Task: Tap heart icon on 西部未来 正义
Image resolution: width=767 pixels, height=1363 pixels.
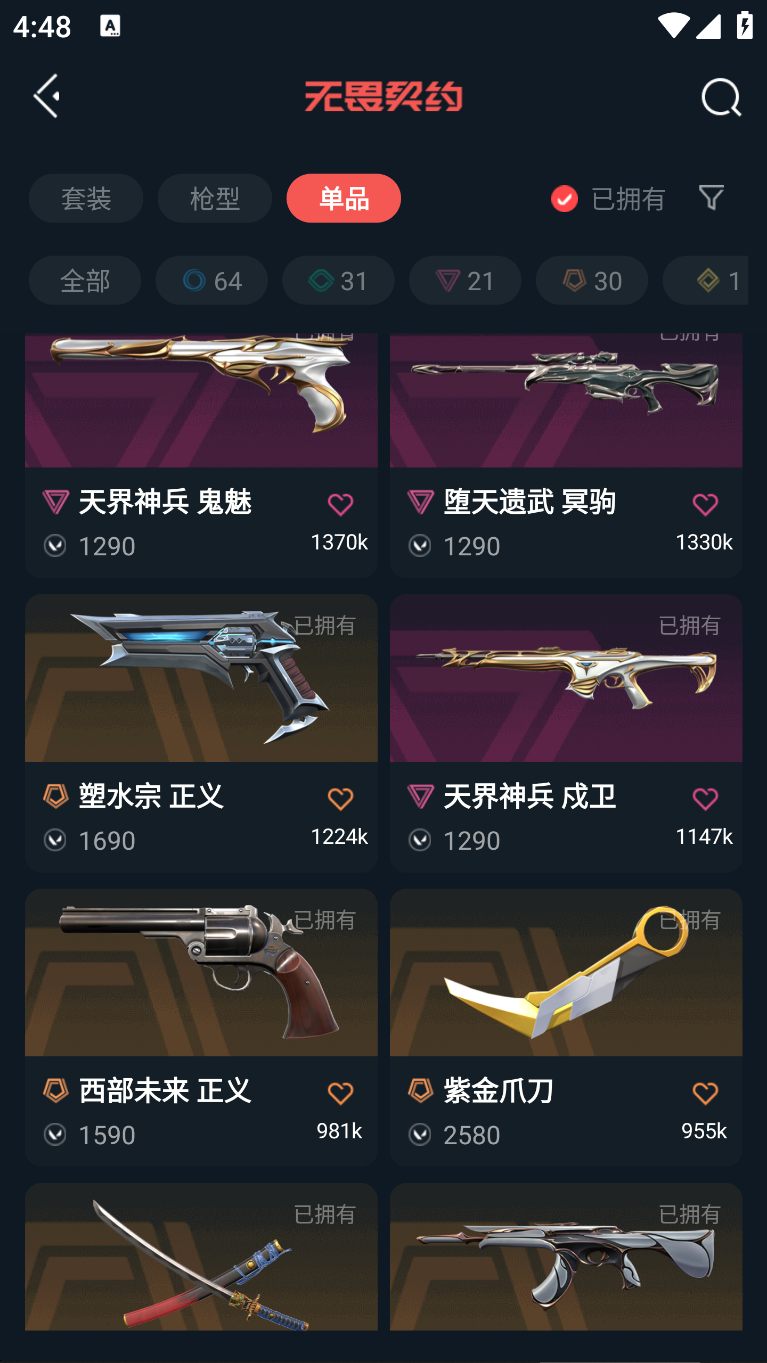Action: [x=340, y=1093]
